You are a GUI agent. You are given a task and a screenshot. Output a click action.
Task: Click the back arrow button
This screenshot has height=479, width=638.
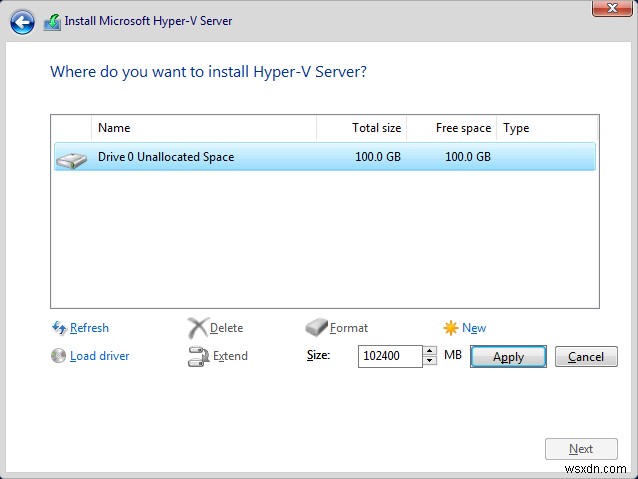point(22,21)
